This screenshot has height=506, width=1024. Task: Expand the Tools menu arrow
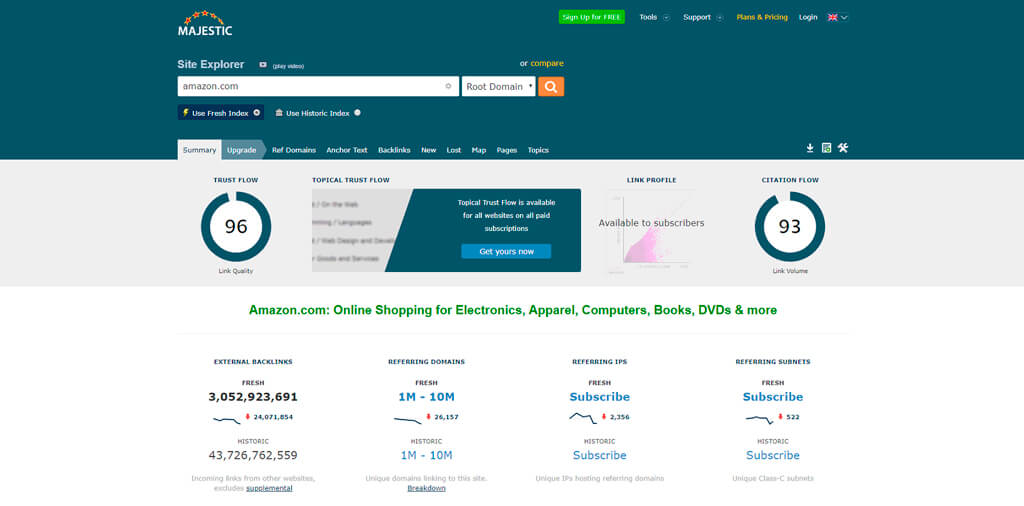666,18
